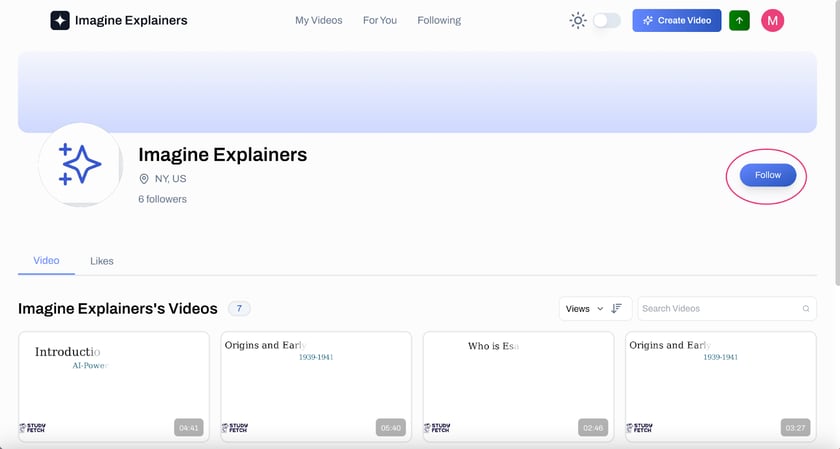
Task: Click the search magnifier icon
Action: pos(806,309)
